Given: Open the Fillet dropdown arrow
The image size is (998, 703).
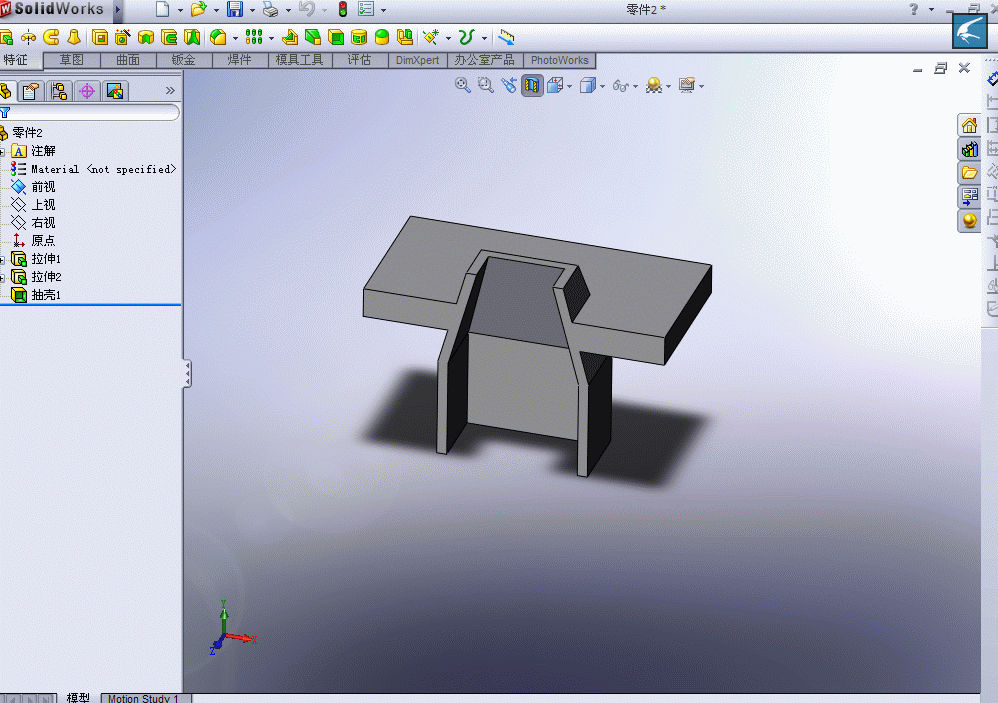Looking at the screenshot, I should click(235, 38).
